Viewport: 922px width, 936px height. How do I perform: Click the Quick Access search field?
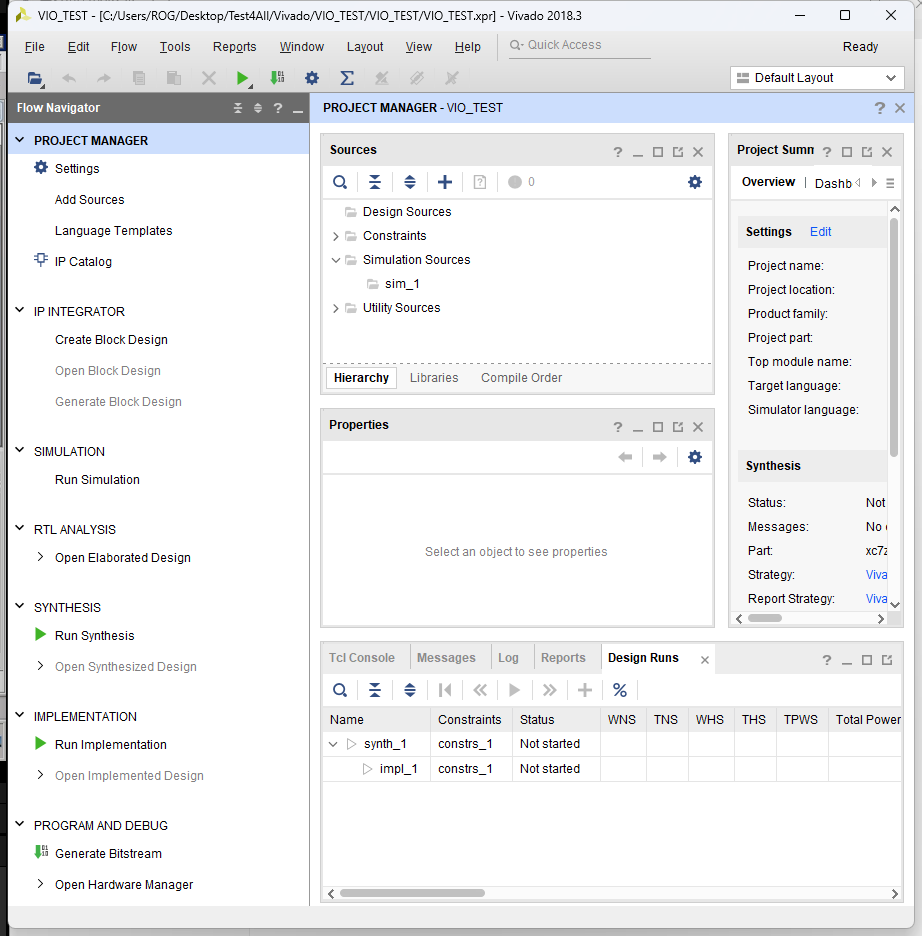[x=579, y=45]
